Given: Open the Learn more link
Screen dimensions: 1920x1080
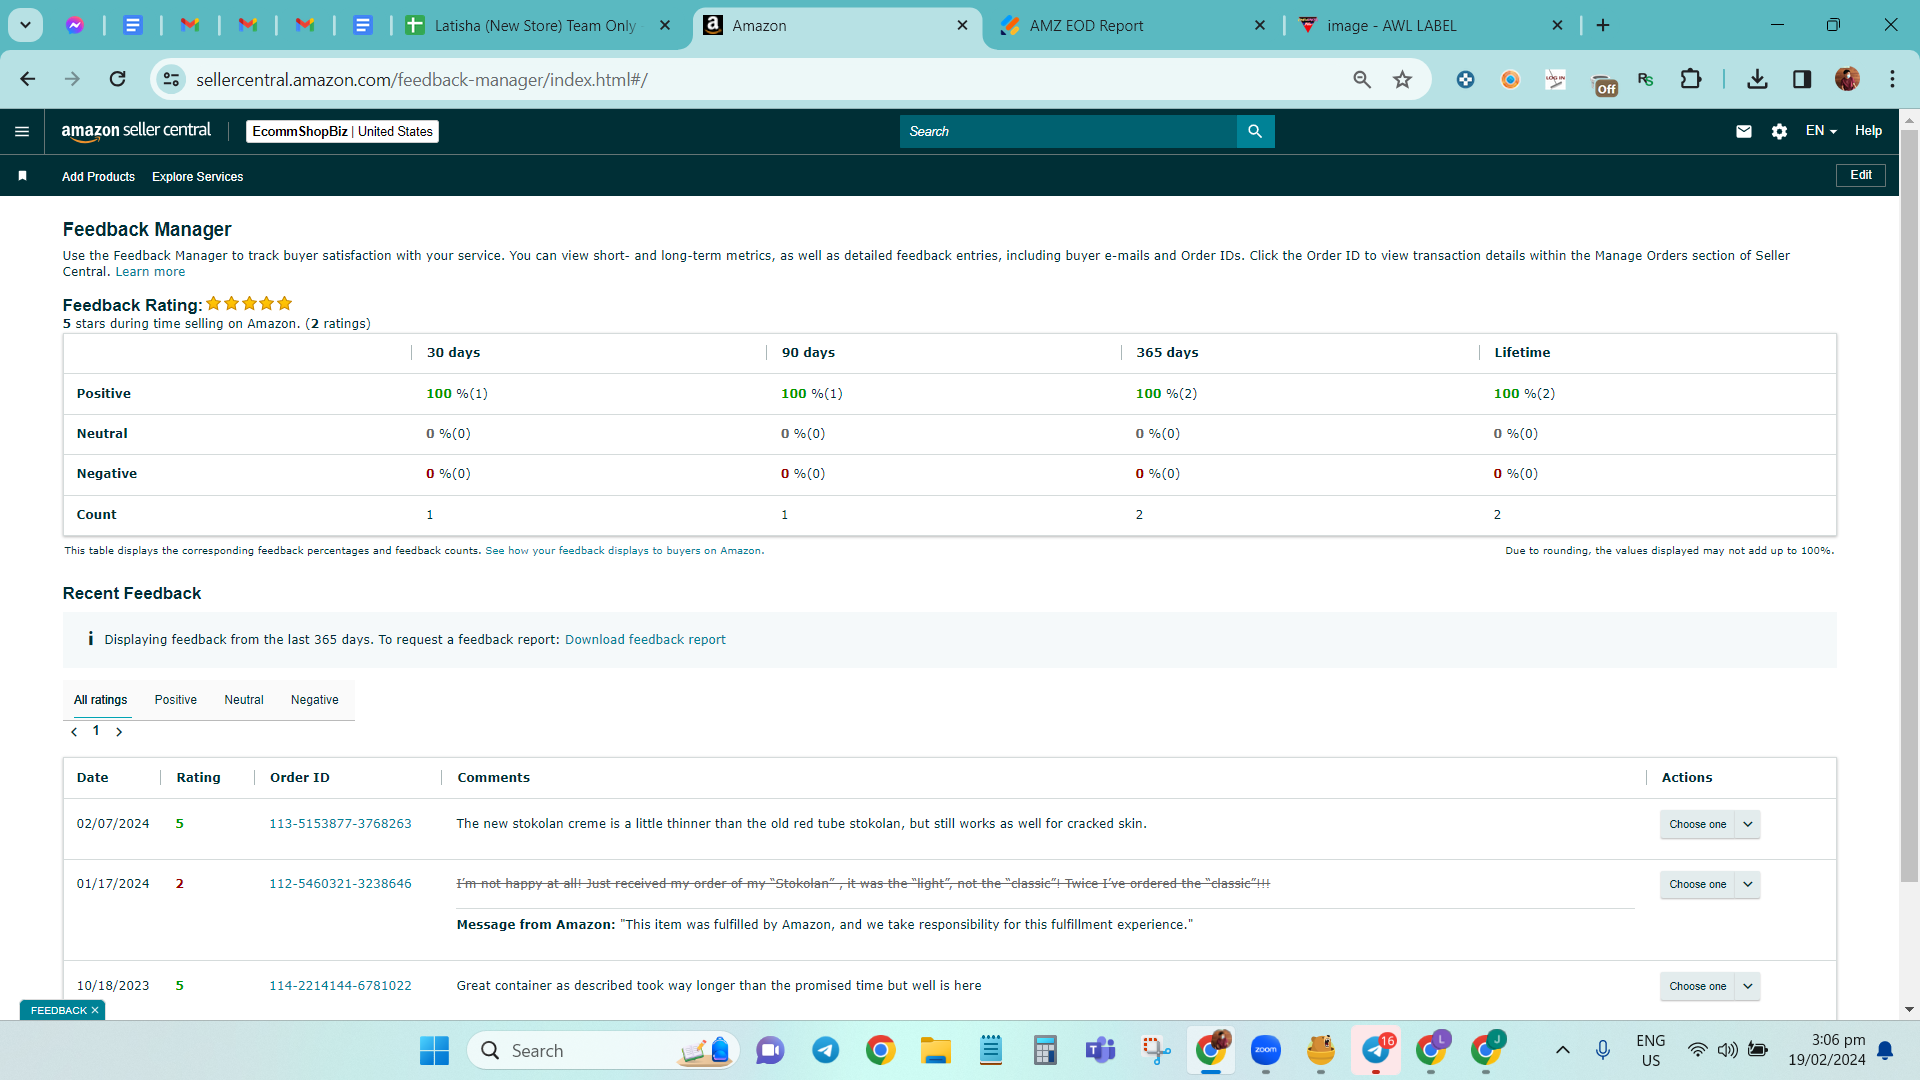Looking at the screenshot, I should 150,272.
